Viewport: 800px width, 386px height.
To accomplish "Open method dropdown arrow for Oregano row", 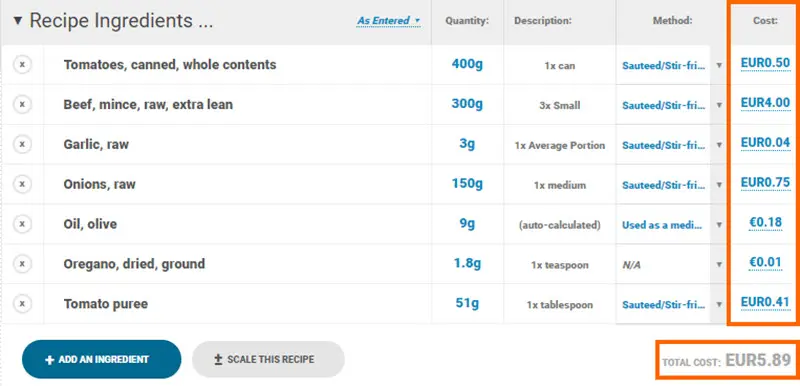I will [x=719, y=264].
